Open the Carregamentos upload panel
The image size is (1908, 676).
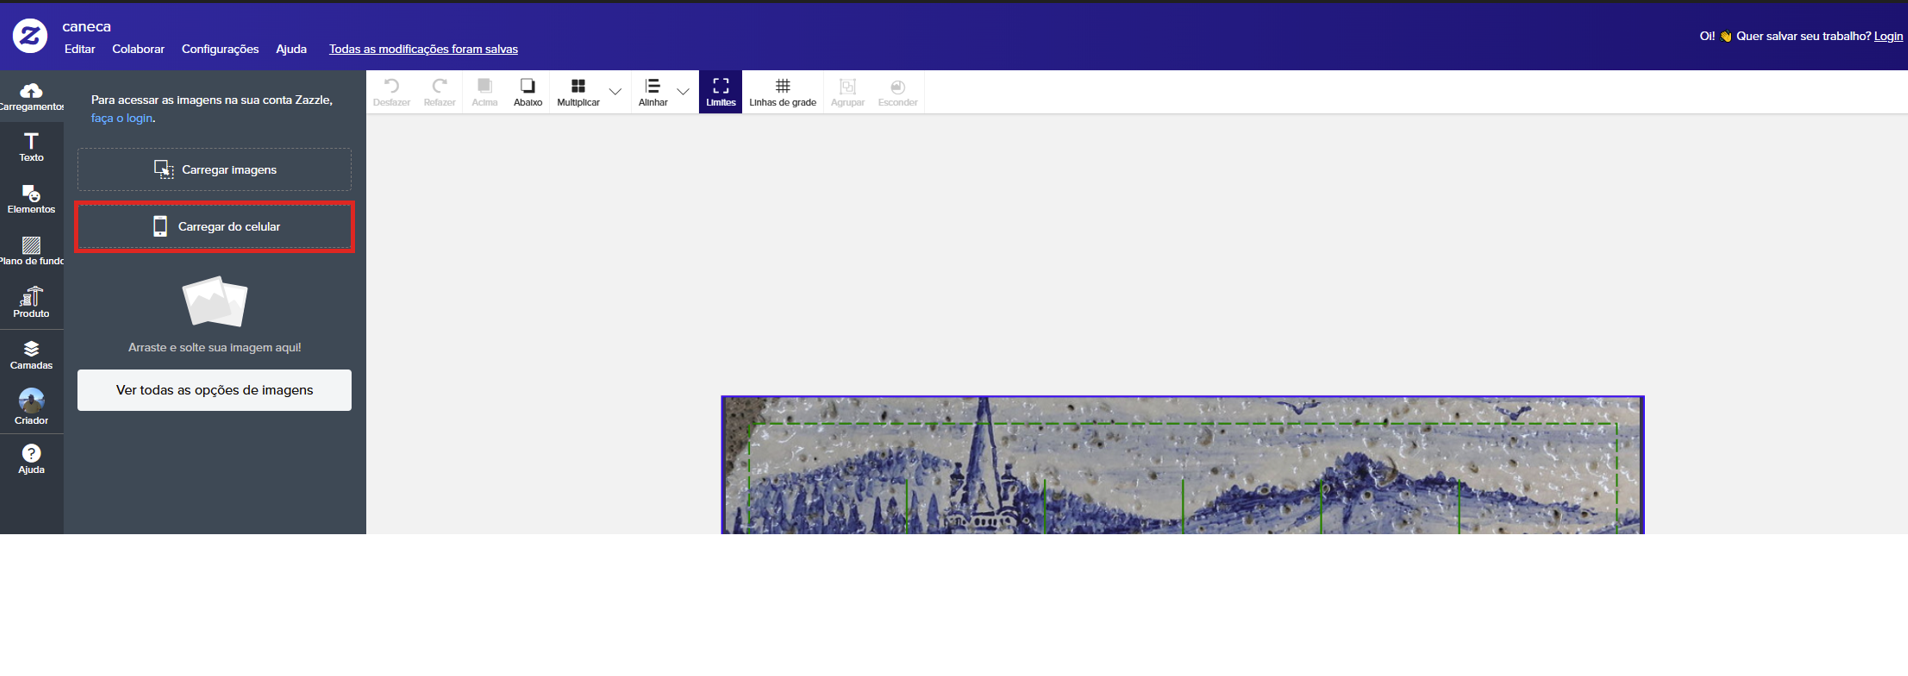[31, 97]
